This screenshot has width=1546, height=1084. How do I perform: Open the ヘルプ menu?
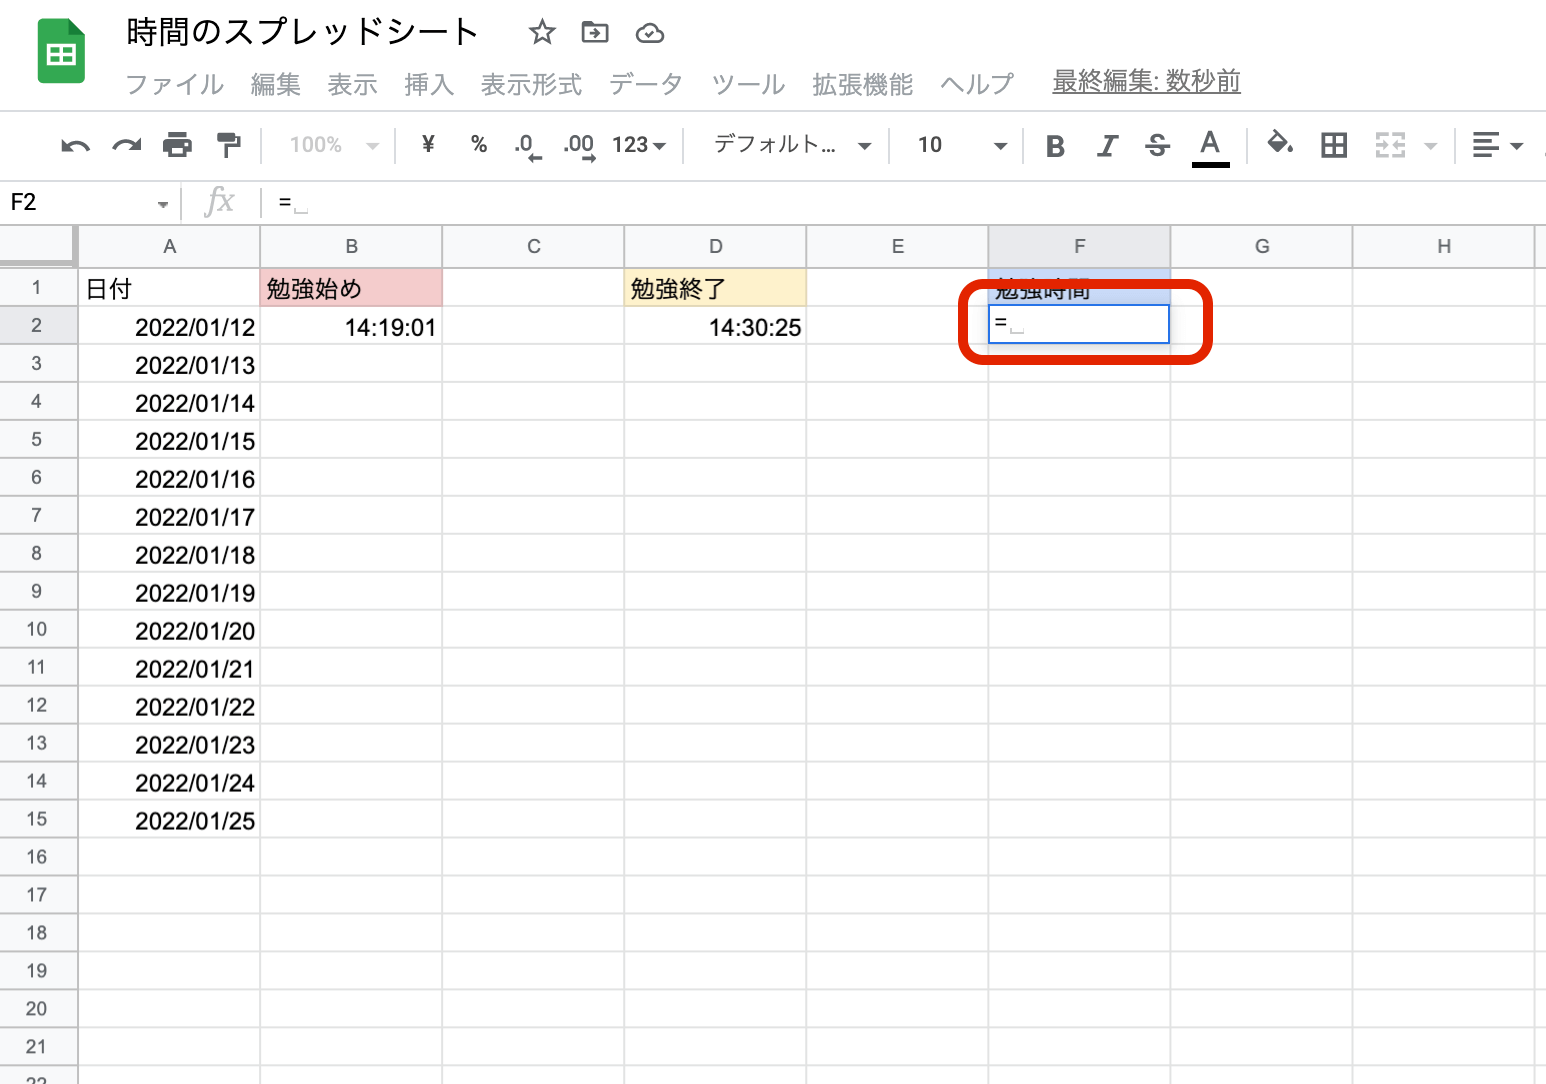[977, 84]
